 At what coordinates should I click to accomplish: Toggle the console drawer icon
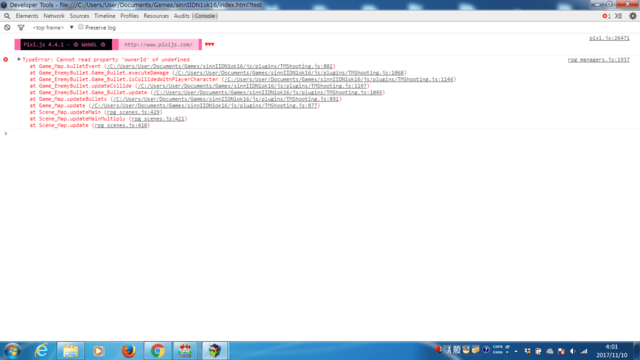(x=618, y=16)
